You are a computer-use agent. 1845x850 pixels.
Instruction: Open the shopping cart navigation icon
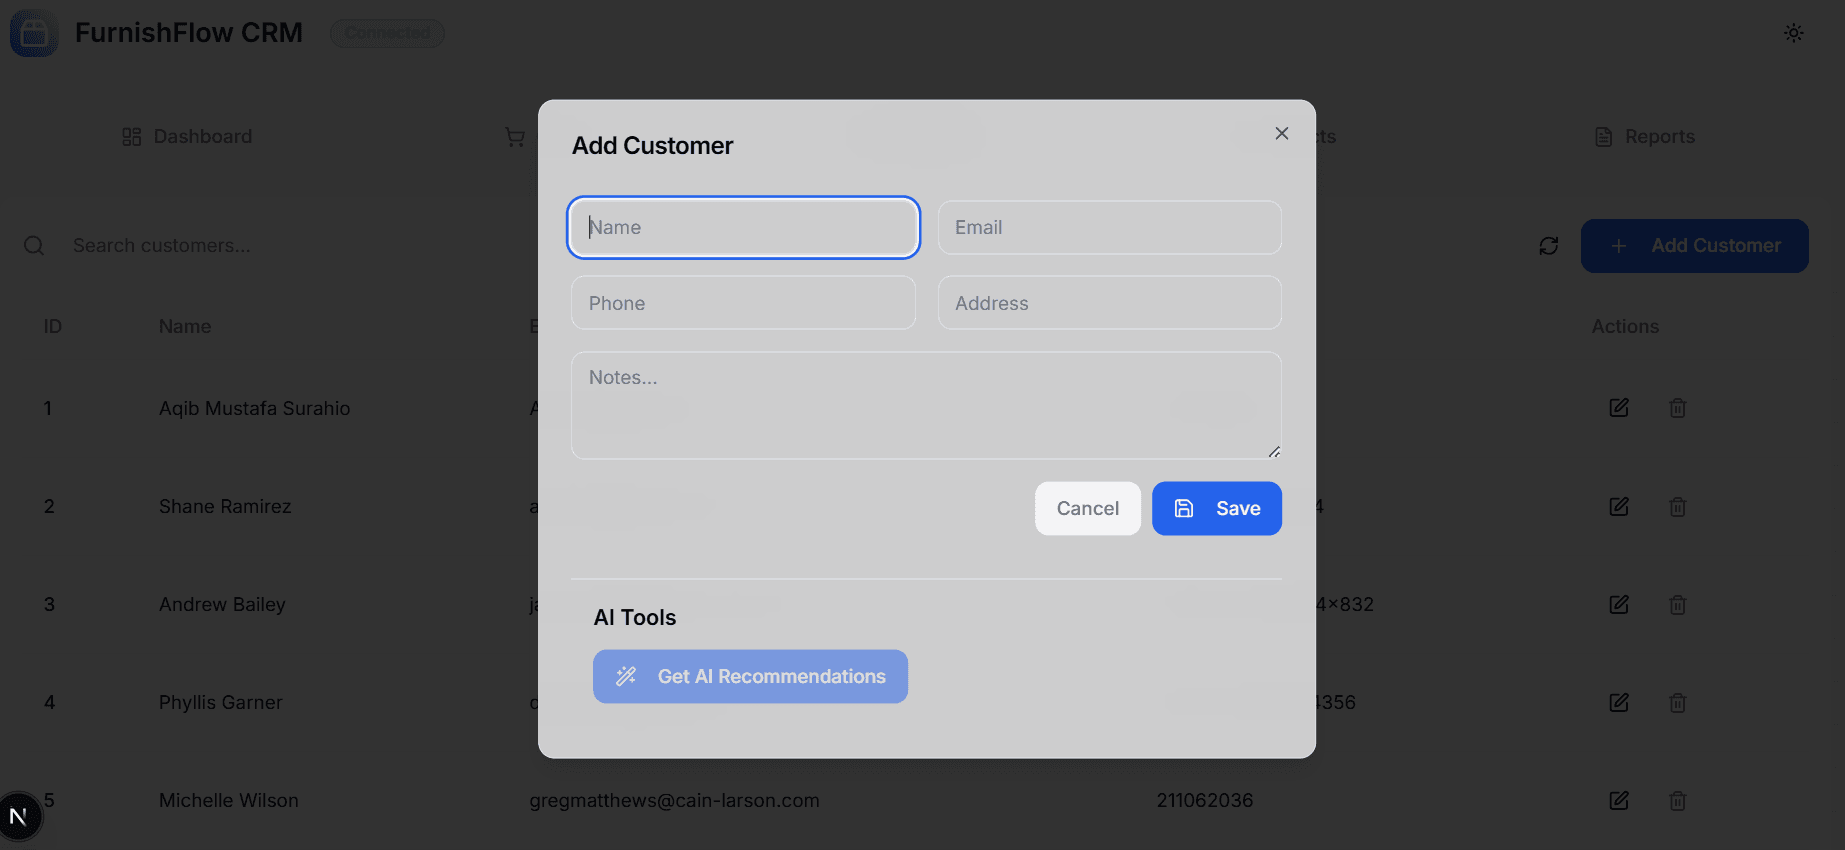point(515,136)
